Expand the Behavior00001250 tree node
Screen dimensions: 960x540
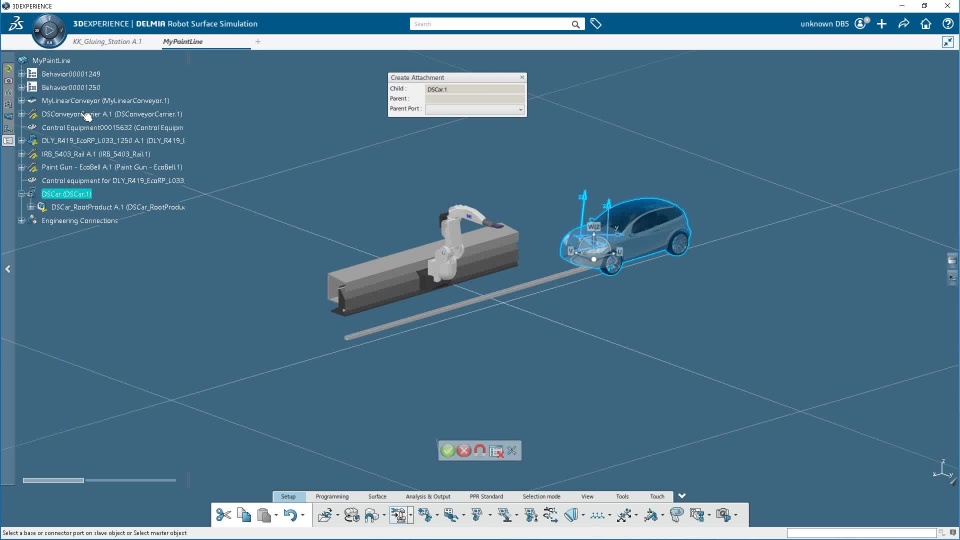pyautogui.click(x=21, y=88)
